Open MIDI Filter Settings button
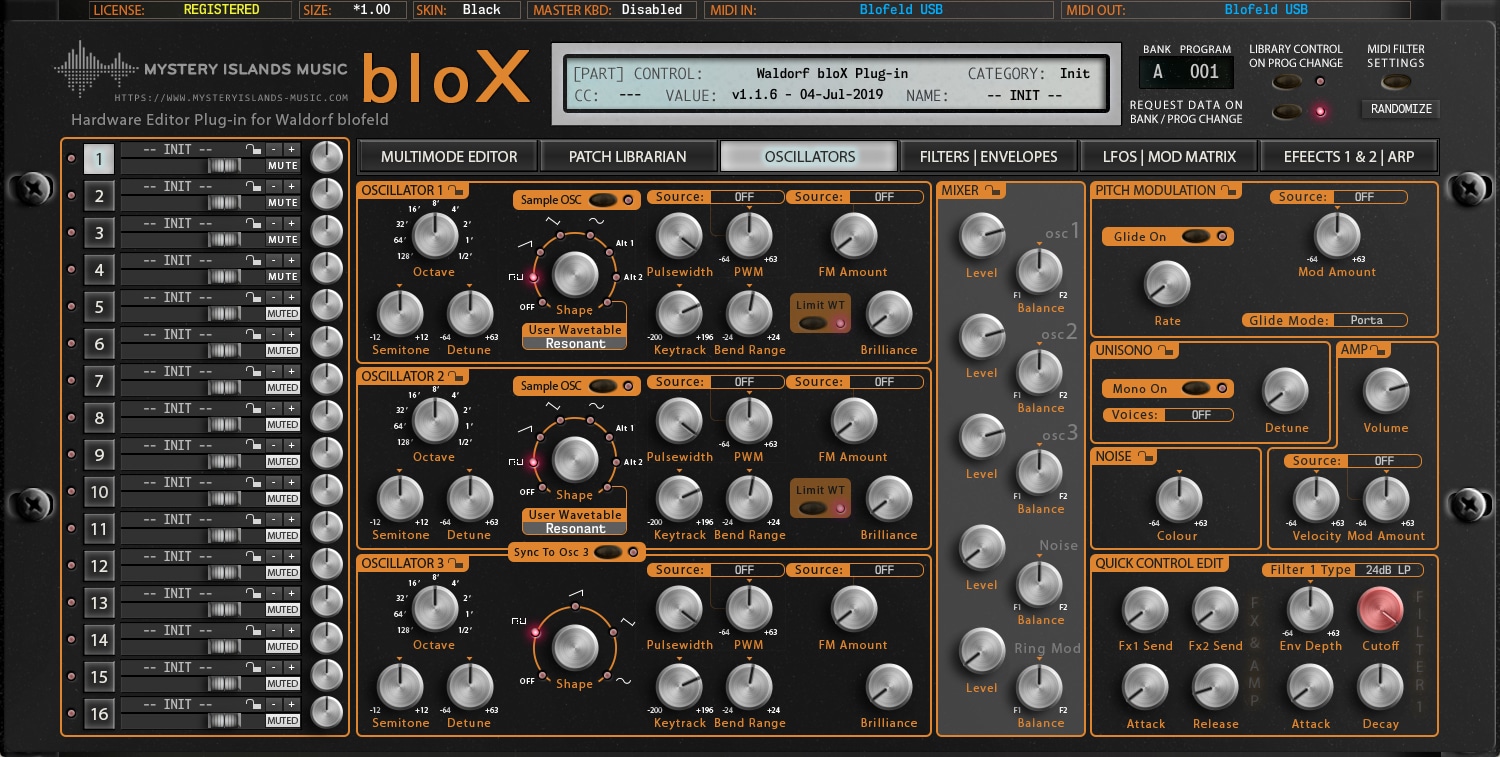The image size is (1500, 757). [x=1396, y=82]
